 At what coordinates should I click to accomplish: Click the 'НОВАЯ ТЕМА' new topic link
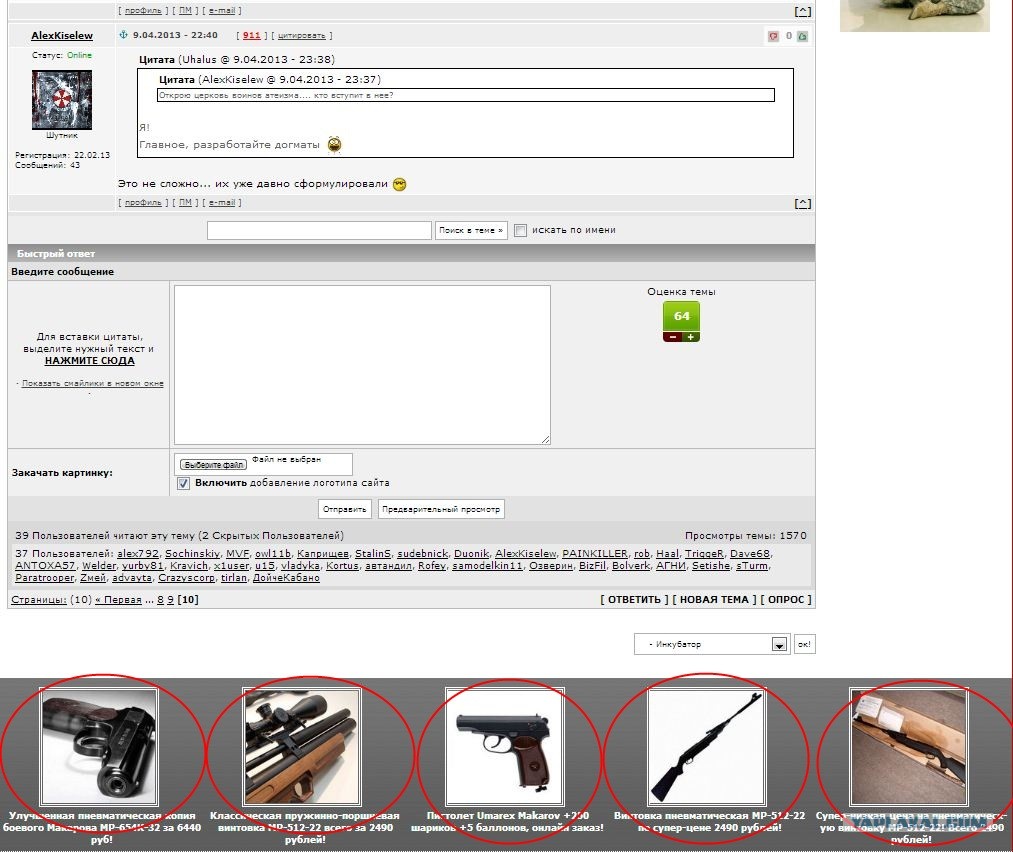coord(714,599)
